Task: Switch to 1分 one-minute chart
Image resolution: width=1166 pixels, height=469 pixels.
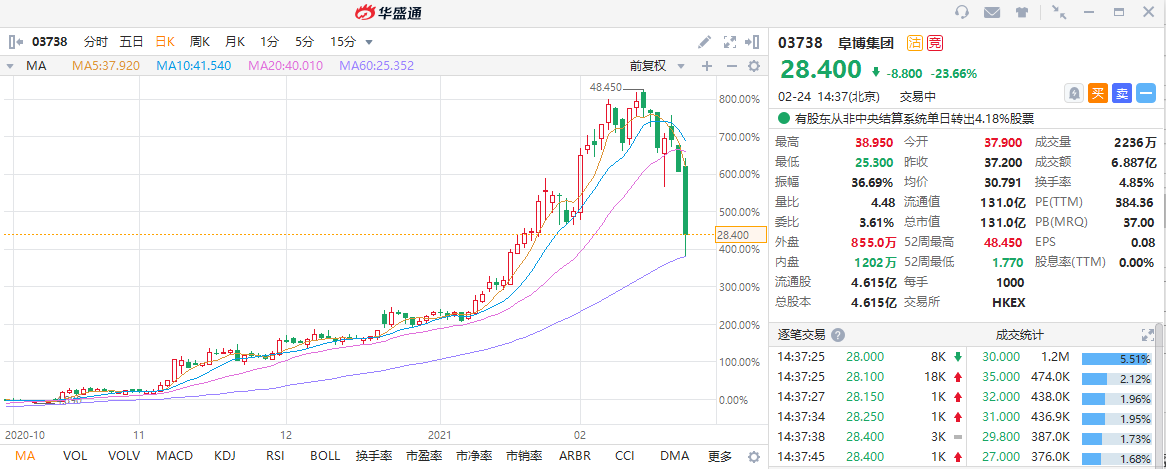Action: pyautogui.click(x=269, y=42)
